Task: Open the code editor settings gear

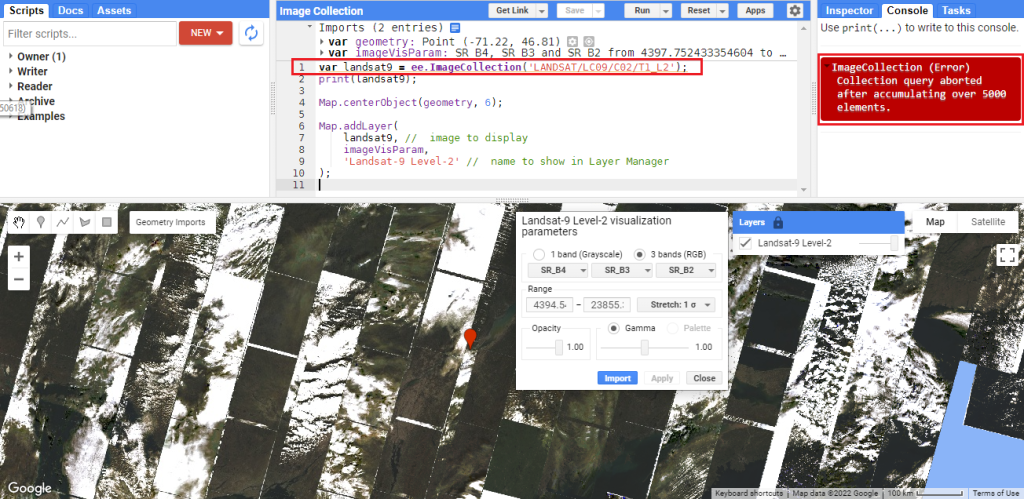Action: click(x=795, y=10)
